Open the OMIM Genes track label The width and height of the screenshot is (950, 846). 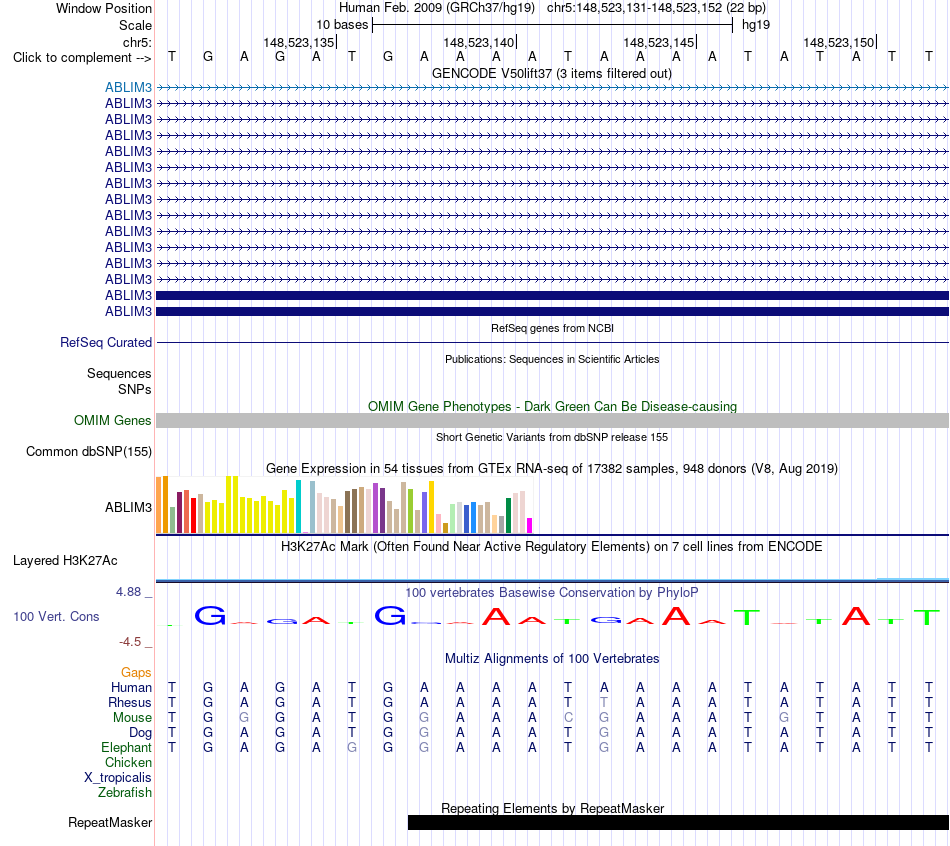coord(112,421)
